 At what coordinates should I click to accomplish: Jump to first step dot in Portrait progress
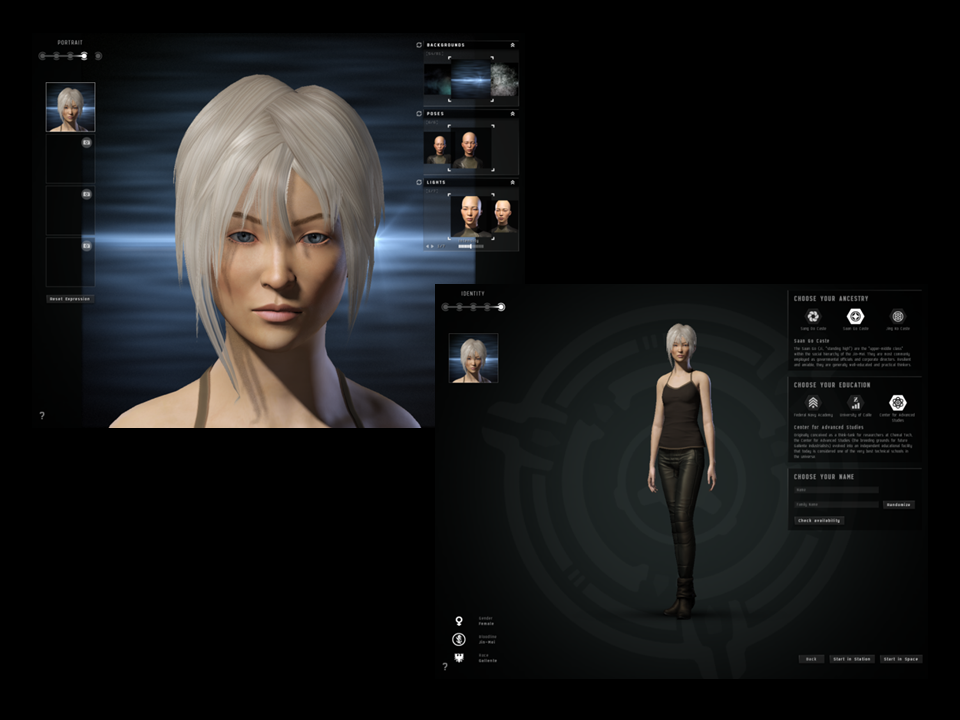[x=42, y=56]
